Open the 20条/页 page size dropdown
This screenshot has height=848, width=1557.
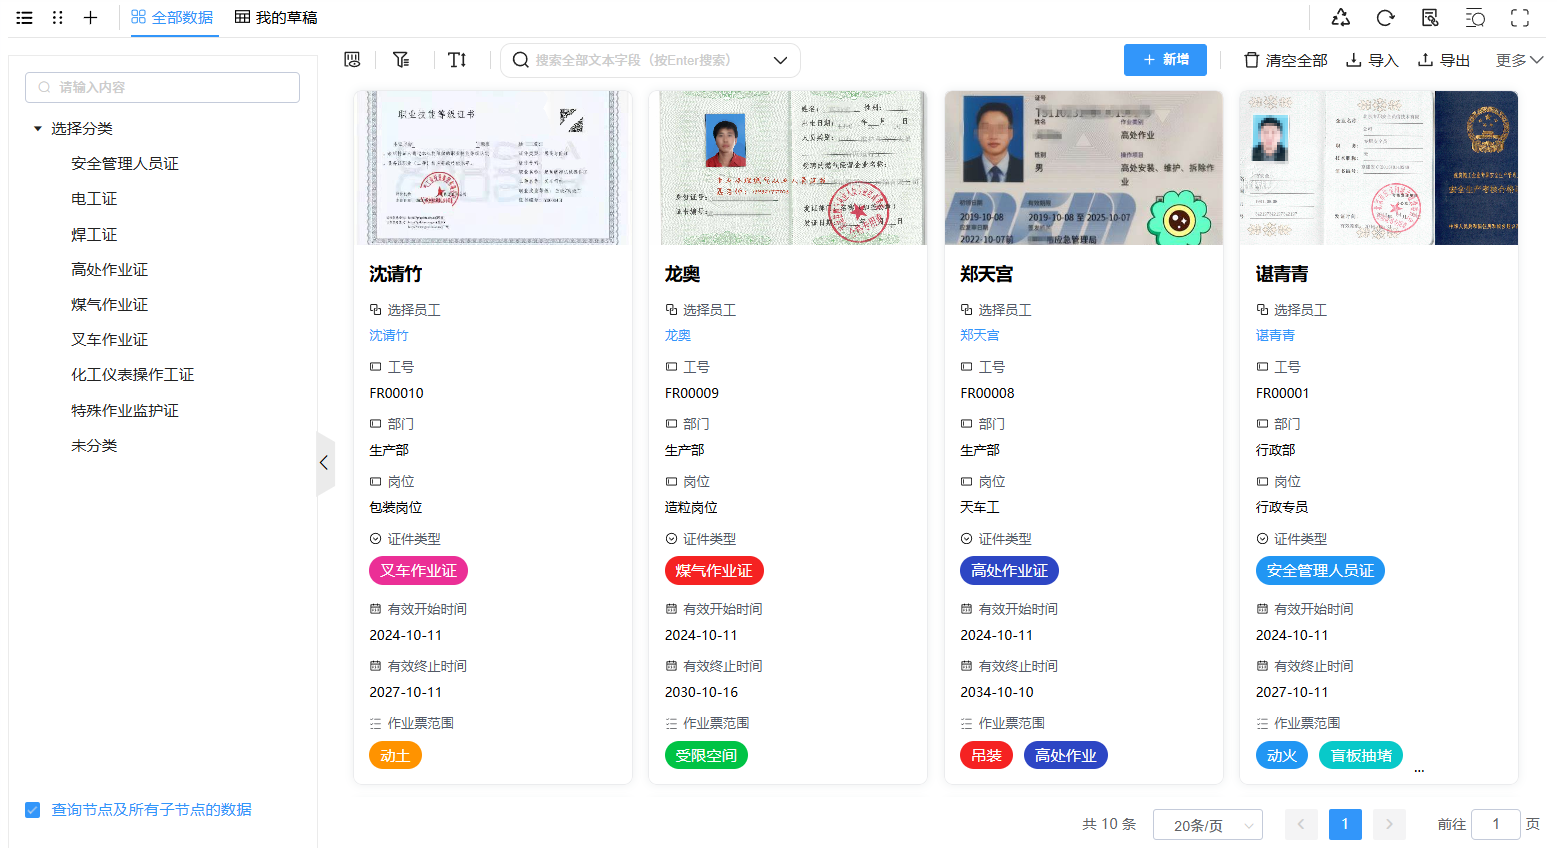[x=1207, y=825]
